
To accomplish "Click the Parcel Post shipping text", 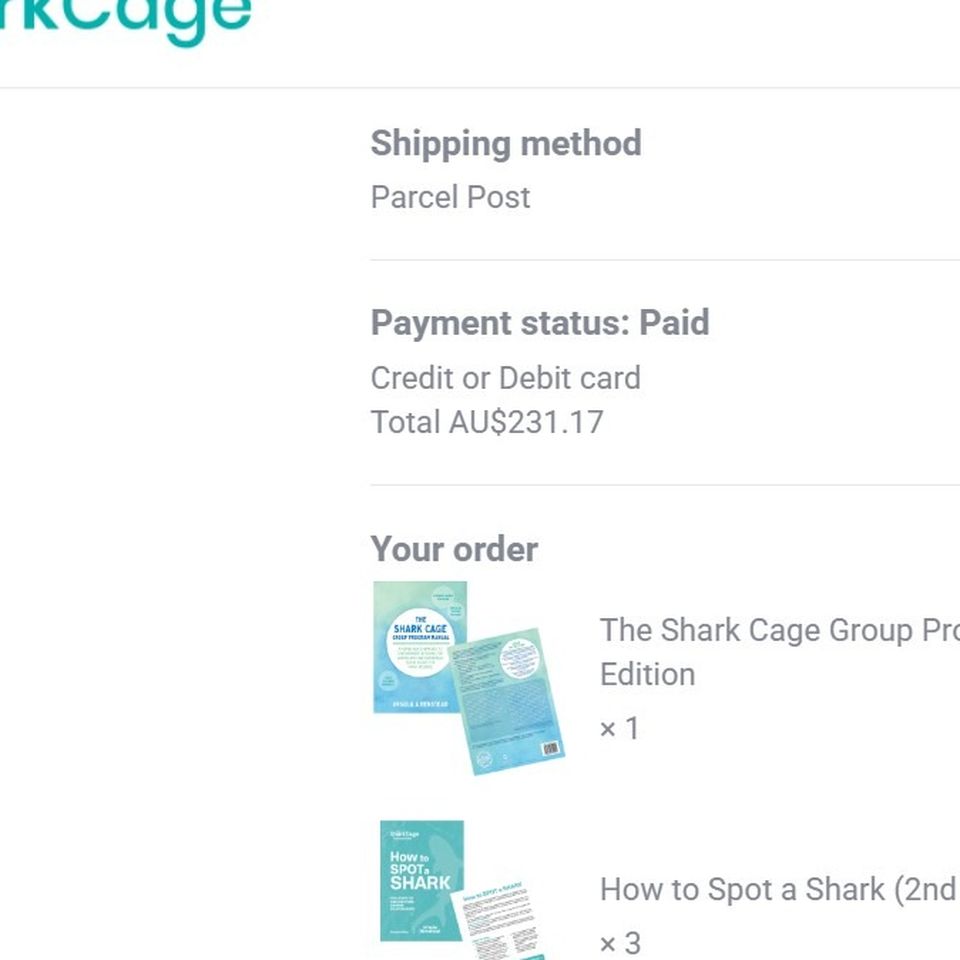I will coord(451,197).
